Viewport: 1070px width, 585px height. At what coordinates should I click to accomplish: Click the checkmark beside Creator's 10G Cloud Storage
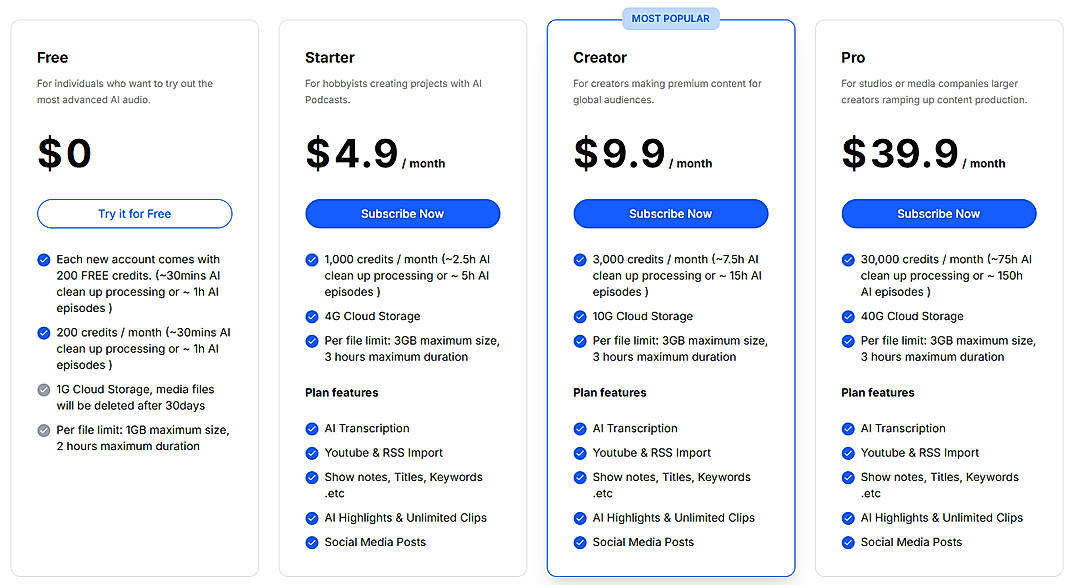(x=580, y=315)
